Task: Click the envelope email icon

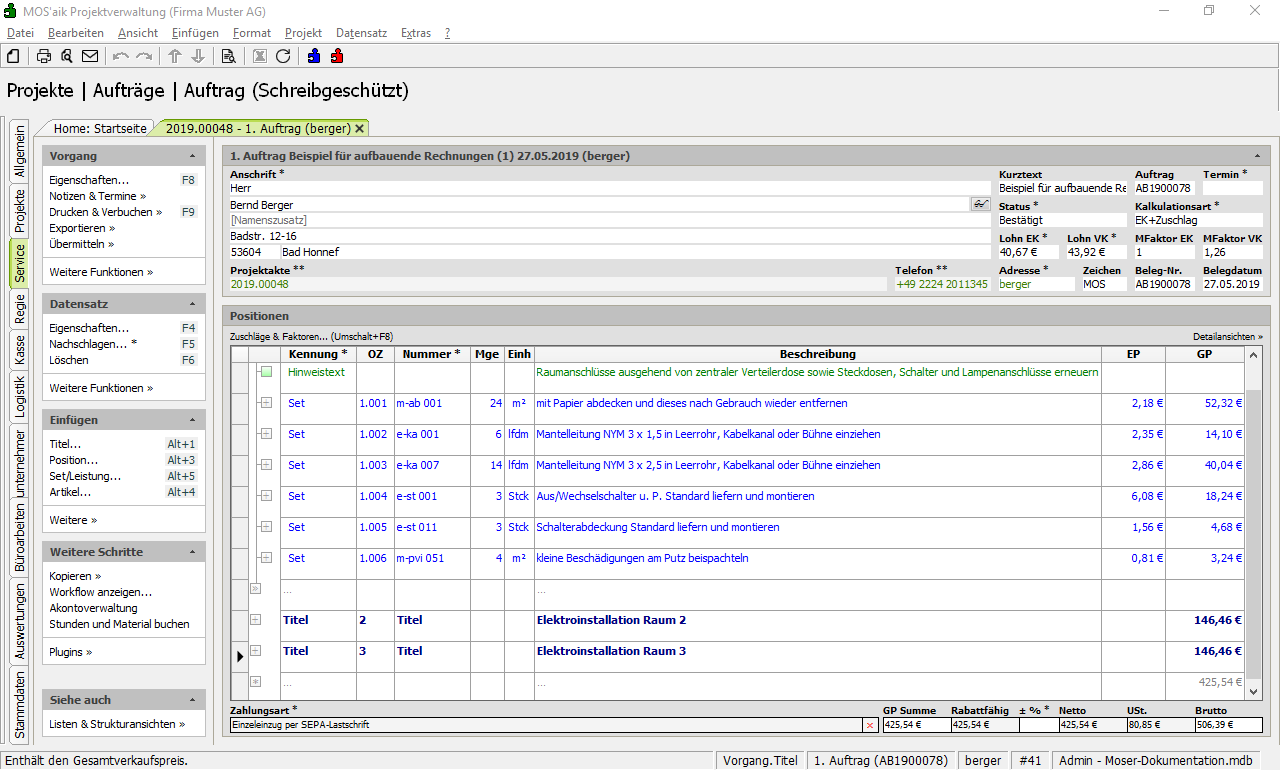Action: tap(90, 56)
